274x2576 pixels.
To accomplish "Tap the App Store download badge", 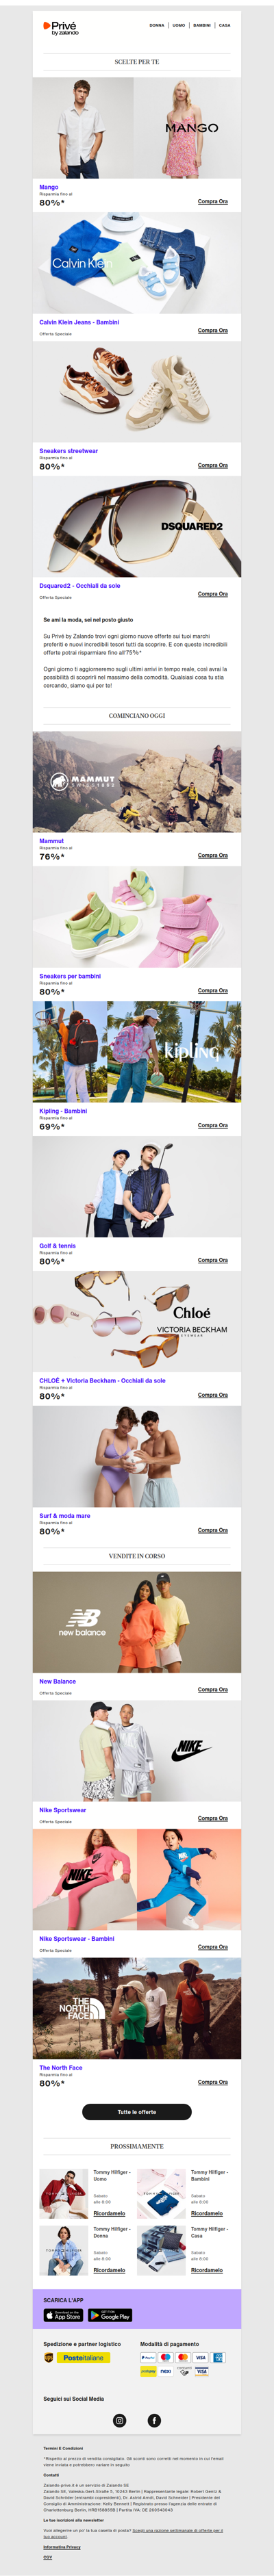I will [63, 2315].
